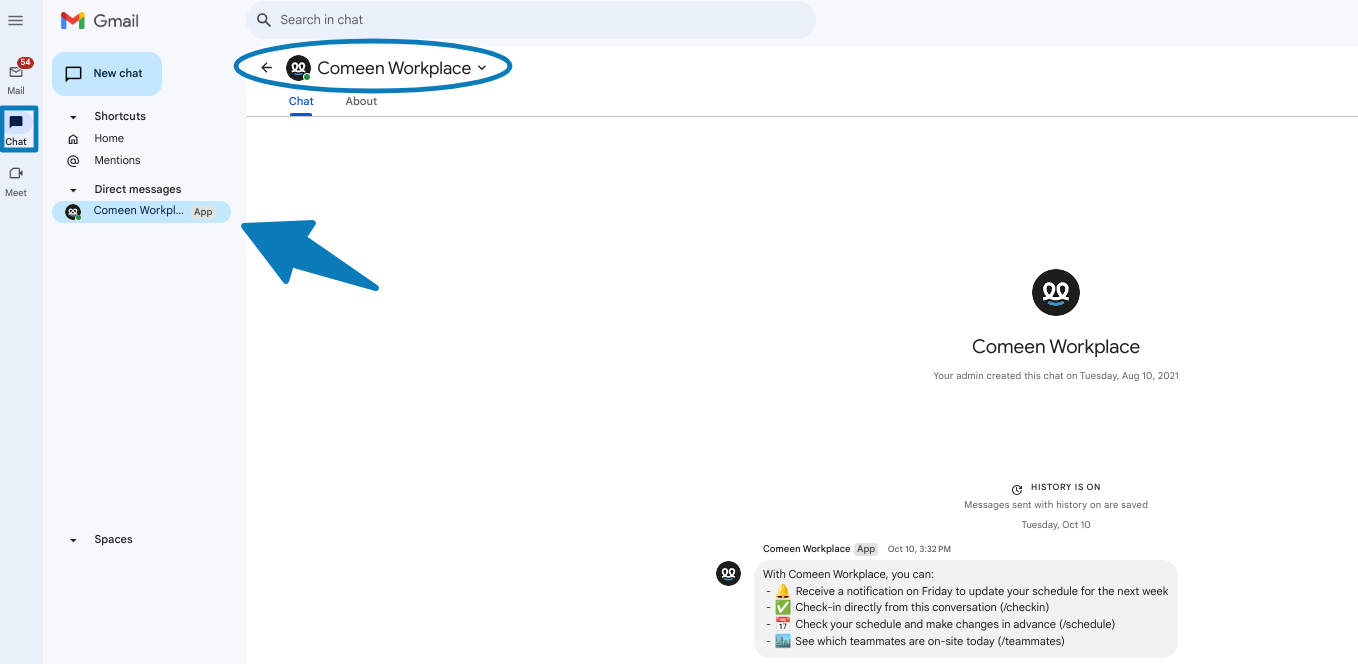Click the Comeen Workplace title below the logo

point(1056,347)
